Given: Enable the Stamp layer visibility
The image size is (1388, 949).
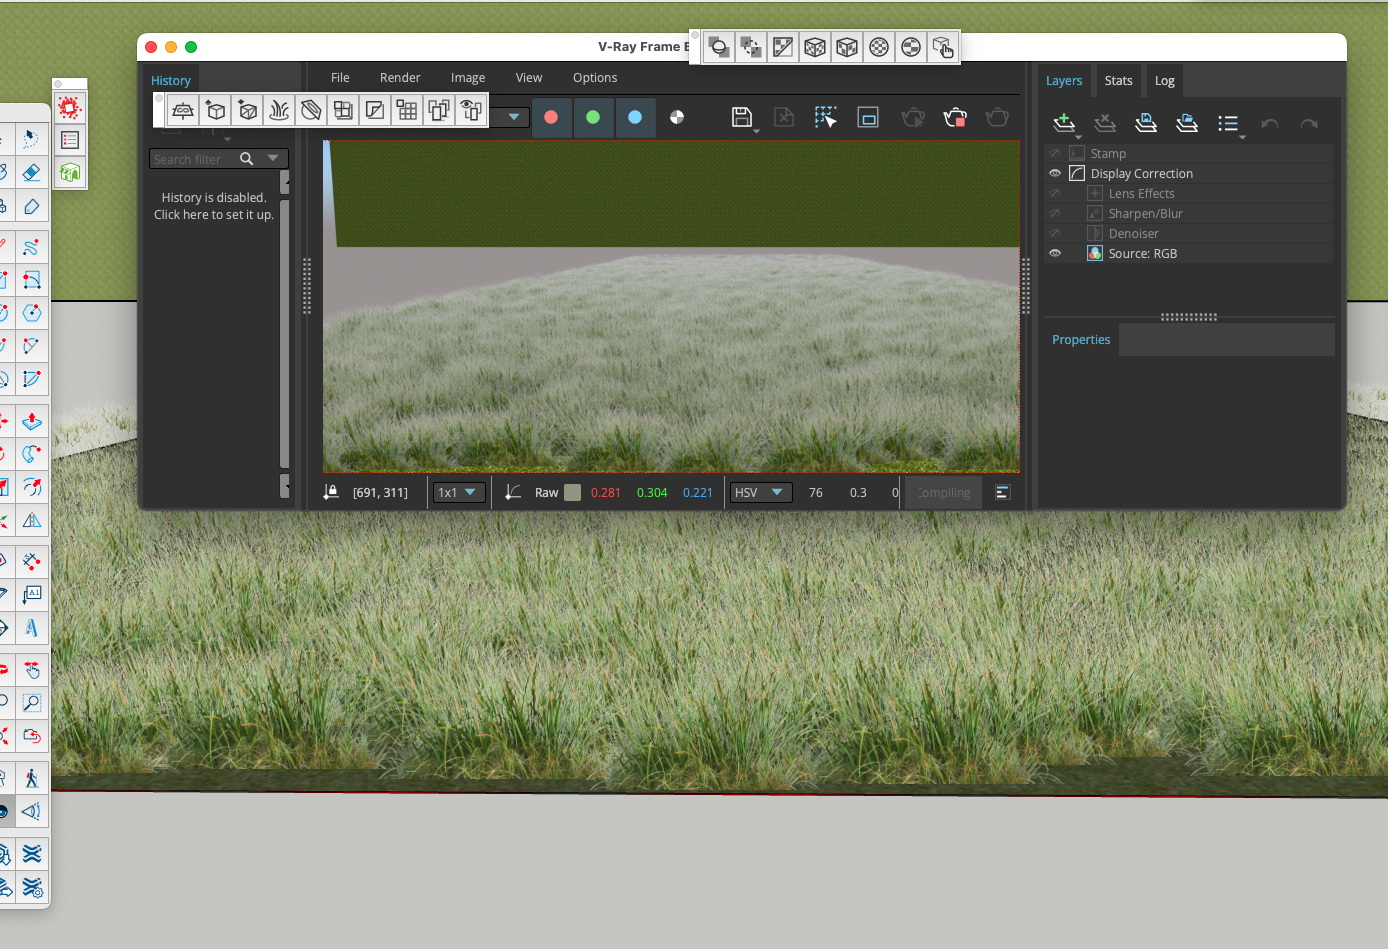Looking at the screenshot, I should coord(1055,153).
